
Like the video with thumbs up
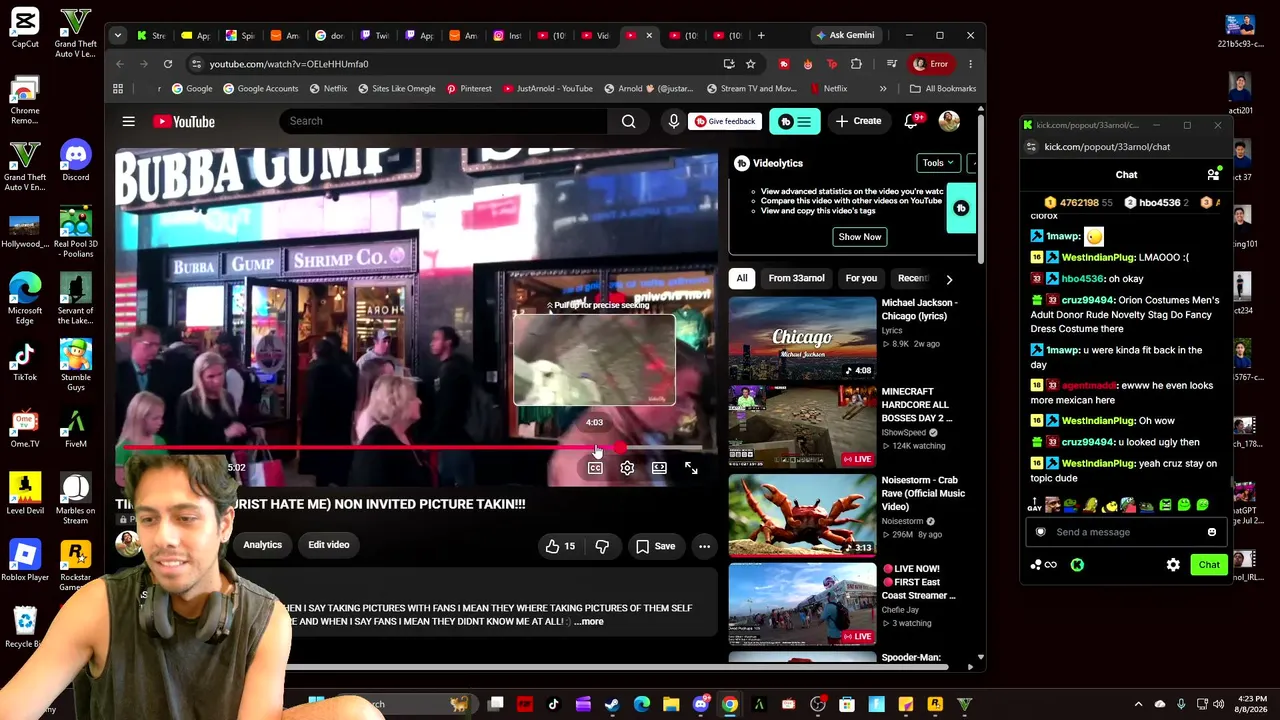(561, 546)
